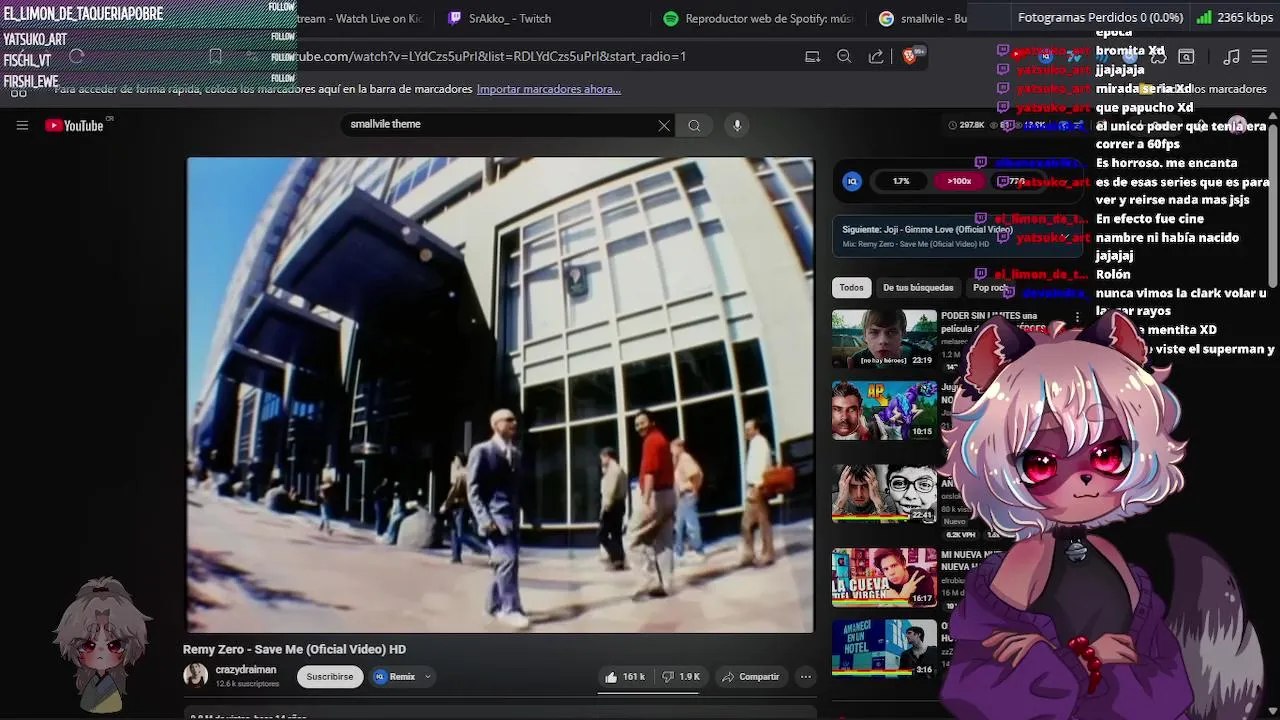Click the video title Remy Zero - Save Me
This screenshot has height=720, width=1280.
click(294, 649)
